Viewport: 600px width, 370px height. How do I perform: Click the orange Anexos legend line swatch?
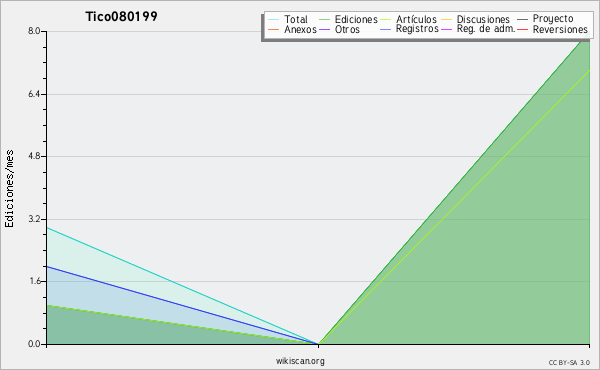point(274,29)
